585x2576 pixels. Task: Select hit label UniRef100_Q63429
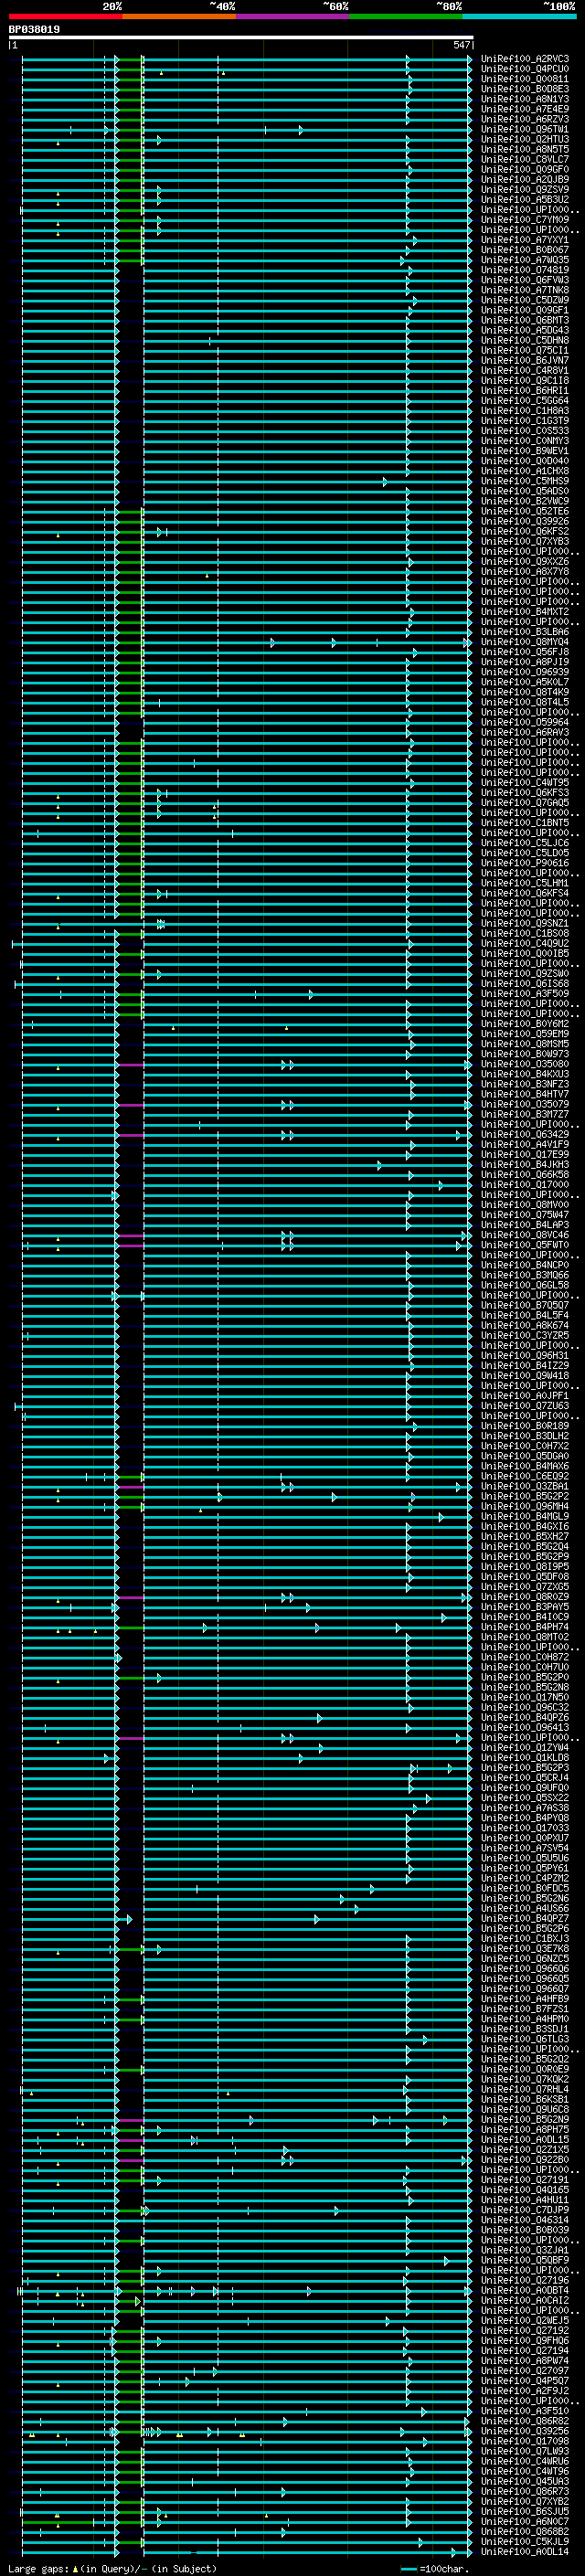[524, 1134]
